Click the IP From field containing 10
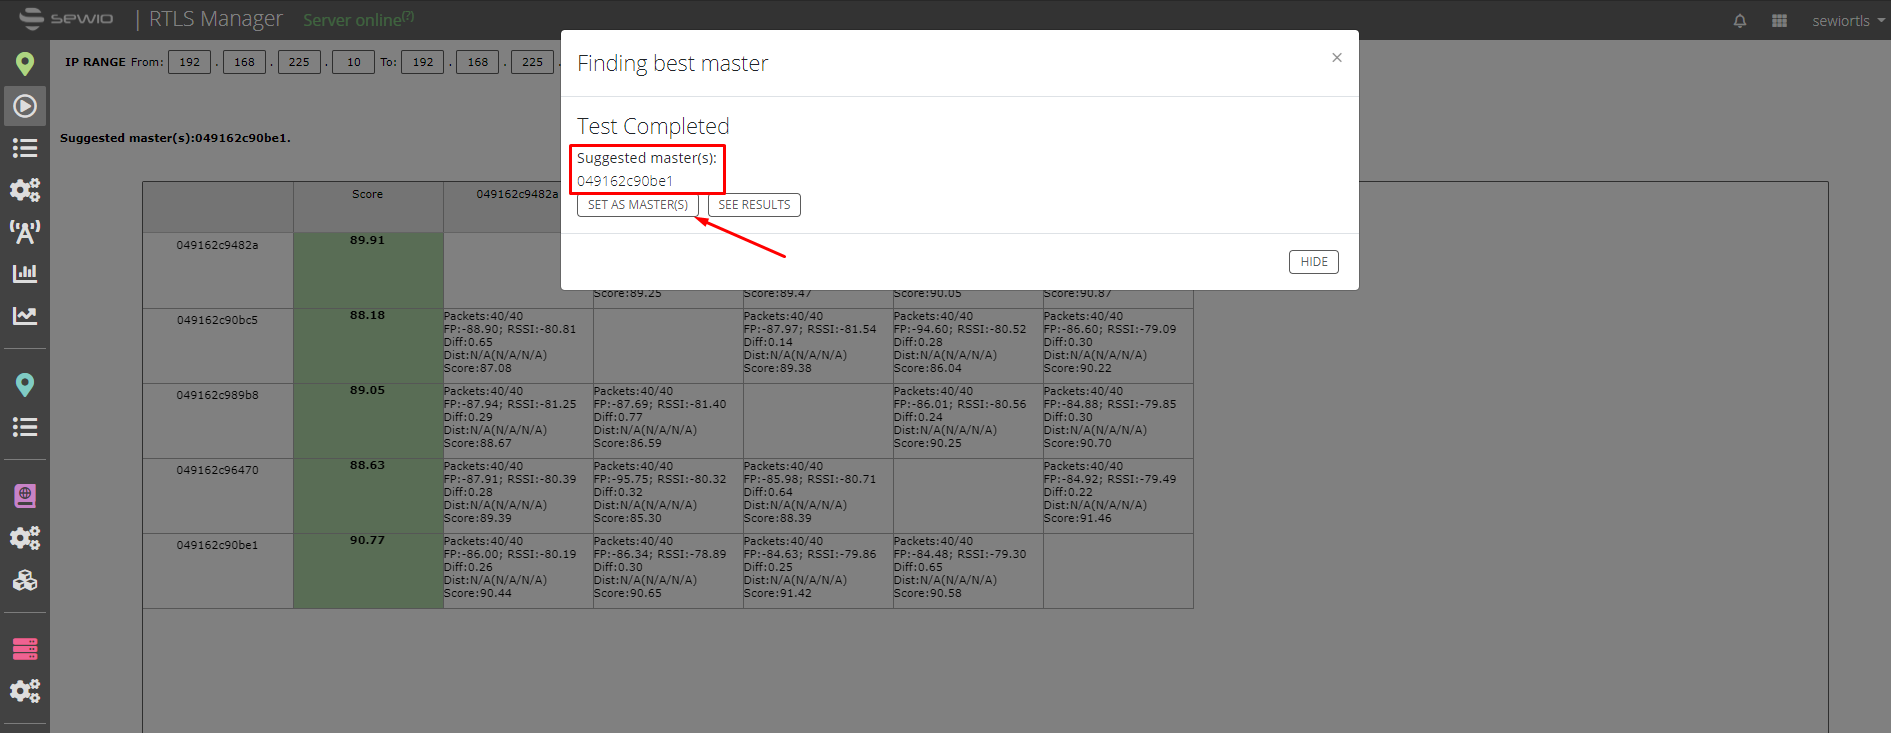This screenshot has height=733, width=1891. click(353, 62)
